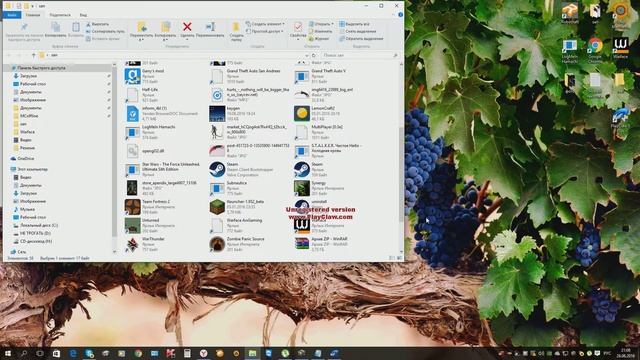Open OneDrive in the navigation pane

22,158
